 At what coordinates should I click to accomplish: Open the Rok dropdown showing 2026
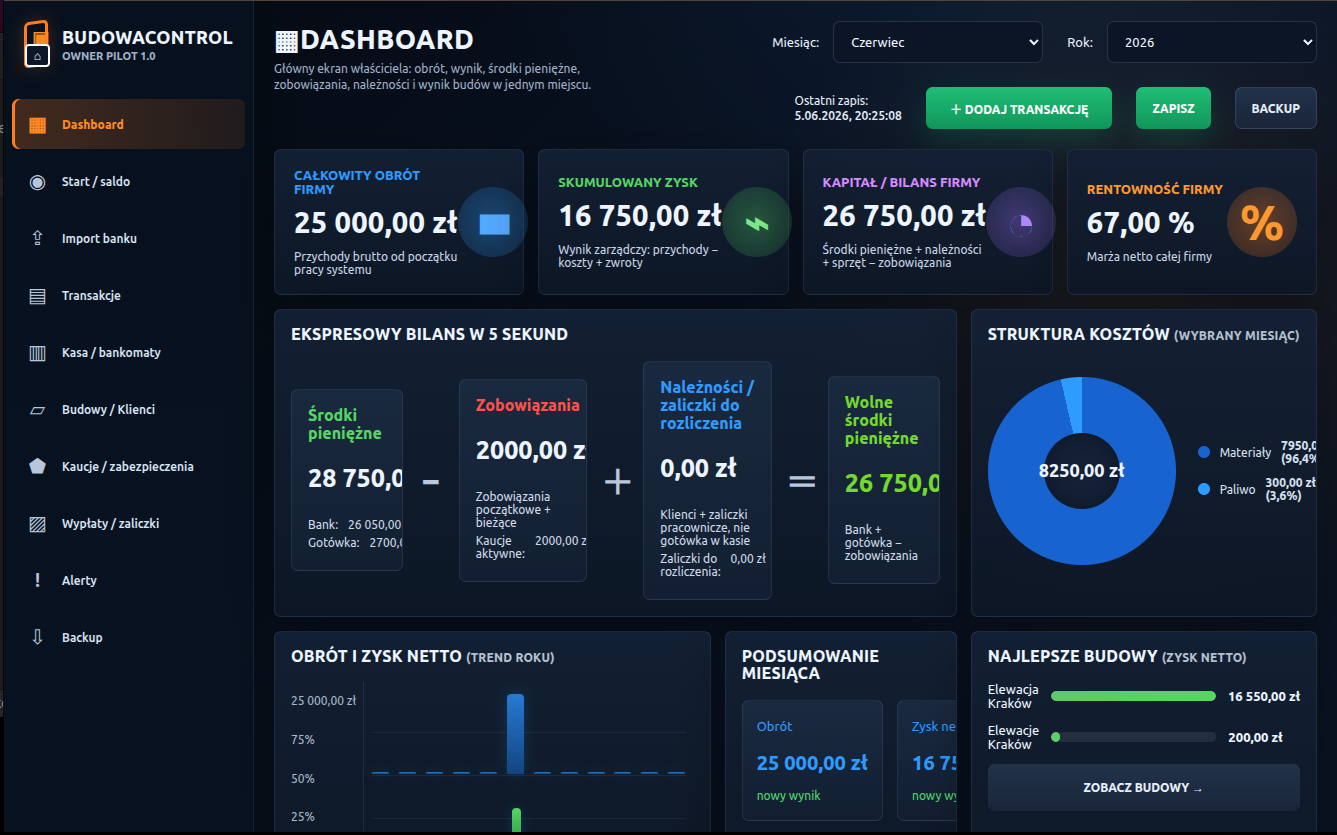pos(1211,43)
